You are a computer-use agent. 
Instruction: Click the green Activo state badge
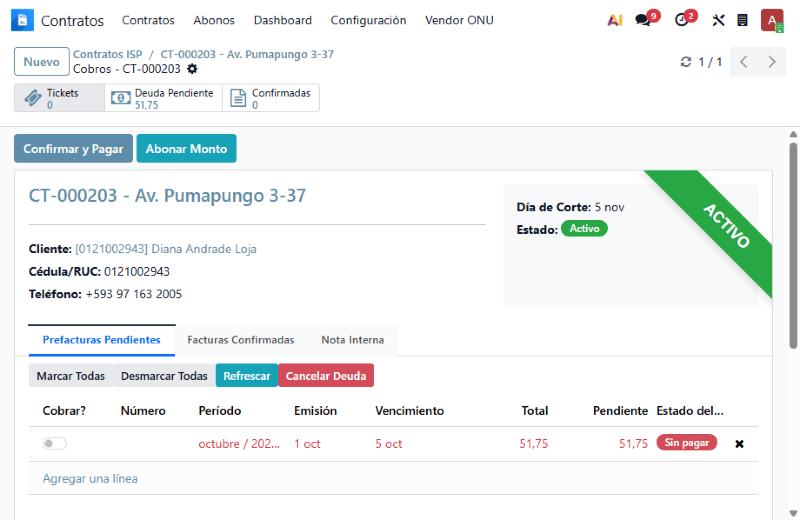pyautogui.click(x=584, y=229)
